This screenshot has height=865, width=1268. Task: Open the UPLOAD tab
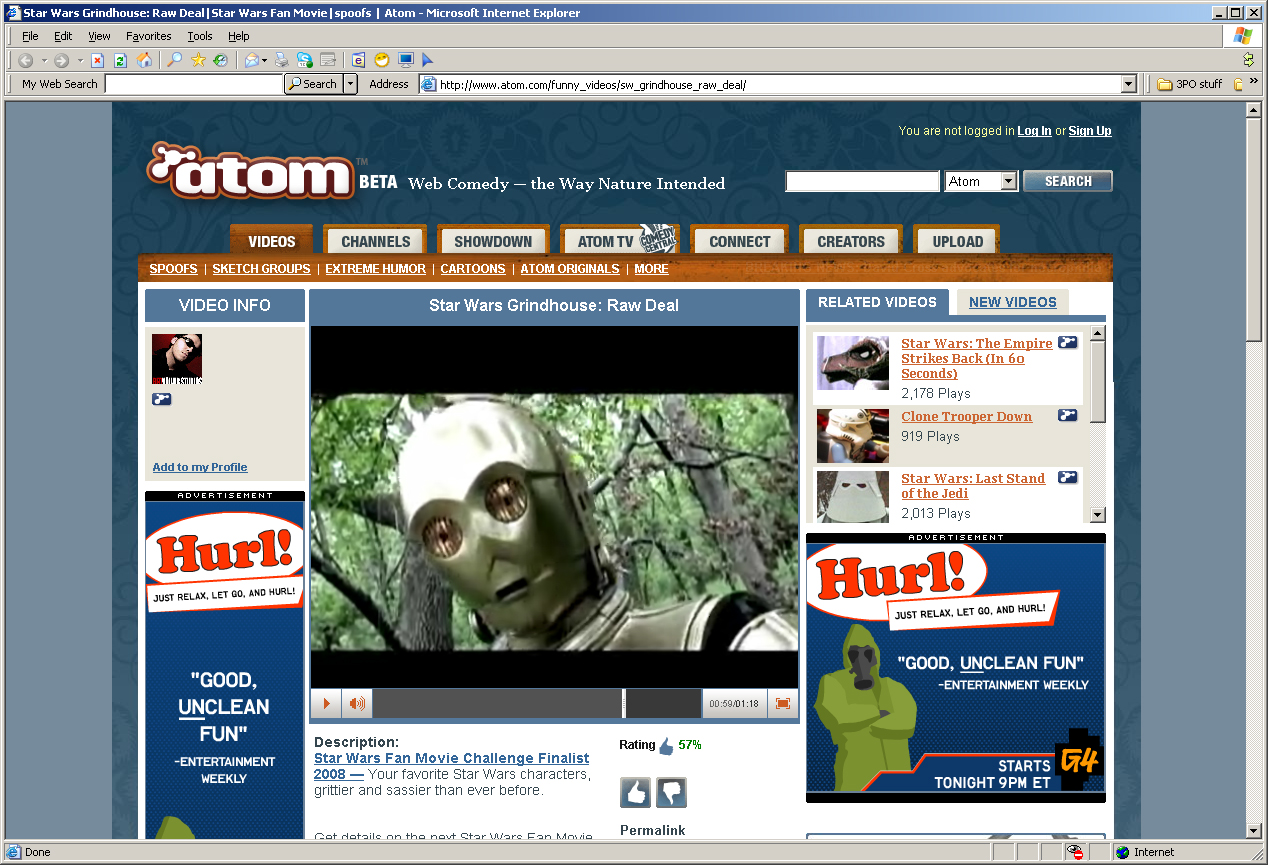957,241
